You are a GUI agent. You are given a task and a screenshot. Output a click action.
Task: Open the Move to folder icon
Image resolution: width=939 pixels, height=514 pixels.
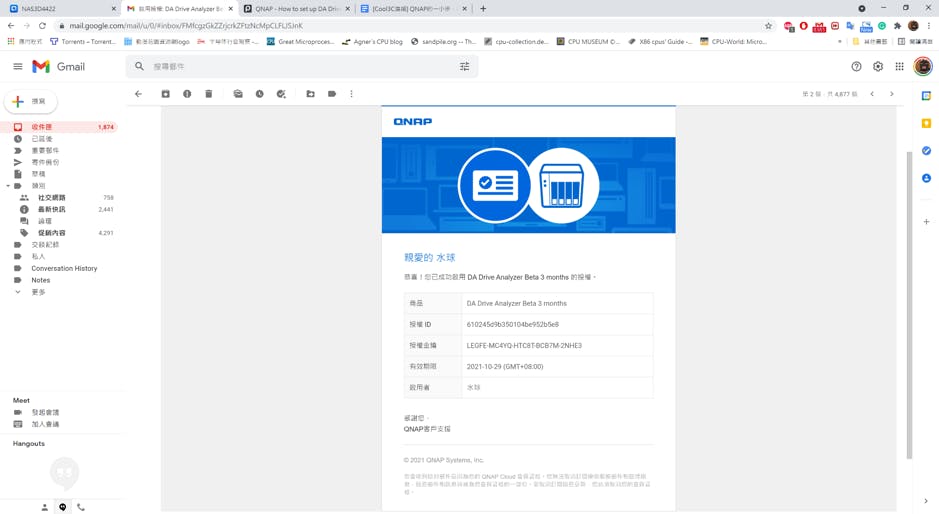(x=310, y=94)
